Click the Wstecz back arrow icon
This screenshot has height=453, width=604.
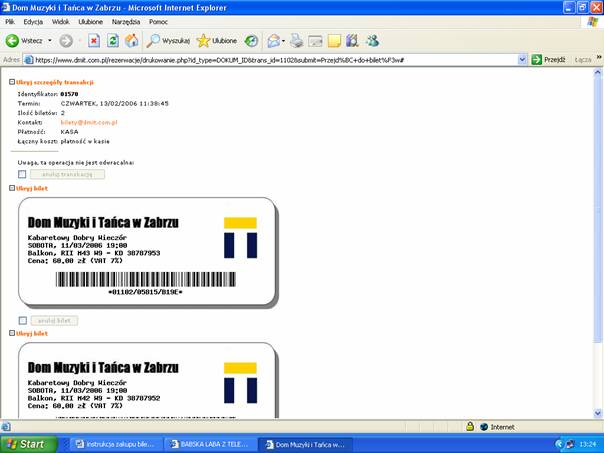(x=13, y=41)
